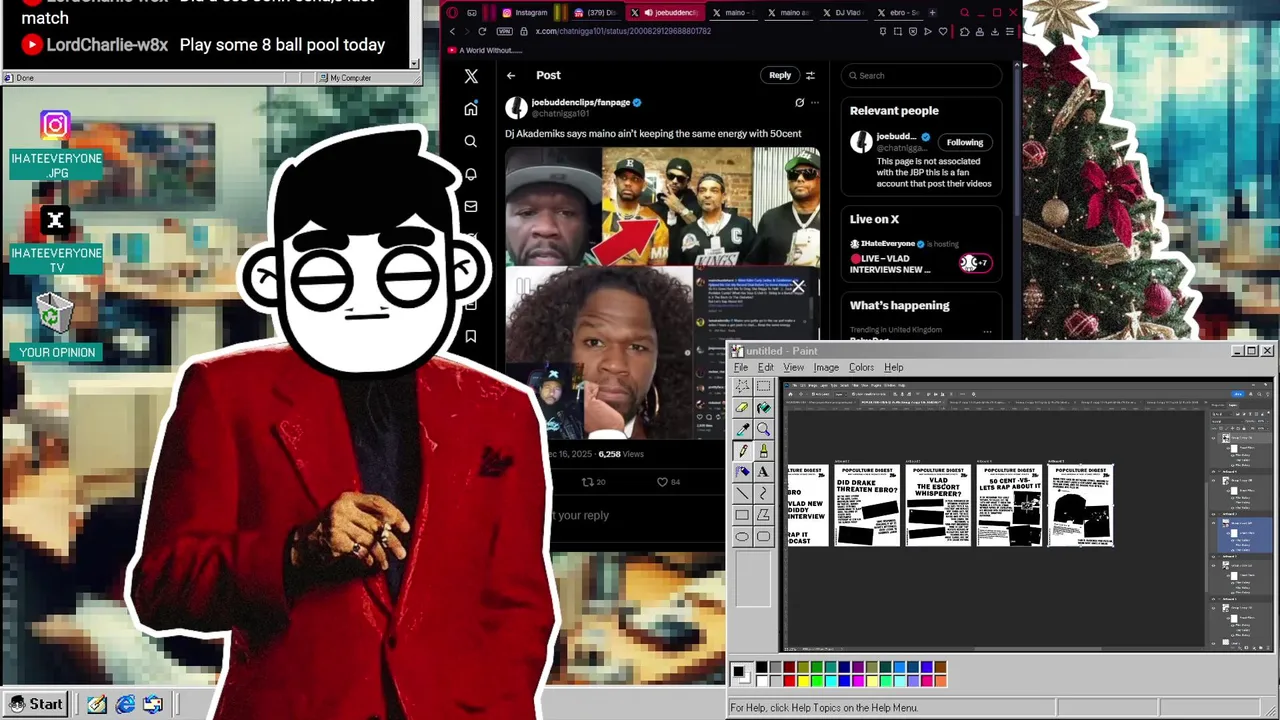Open the Edit menu in Paint
This screenshot has height=720, width=1280.
pos(765,367)
